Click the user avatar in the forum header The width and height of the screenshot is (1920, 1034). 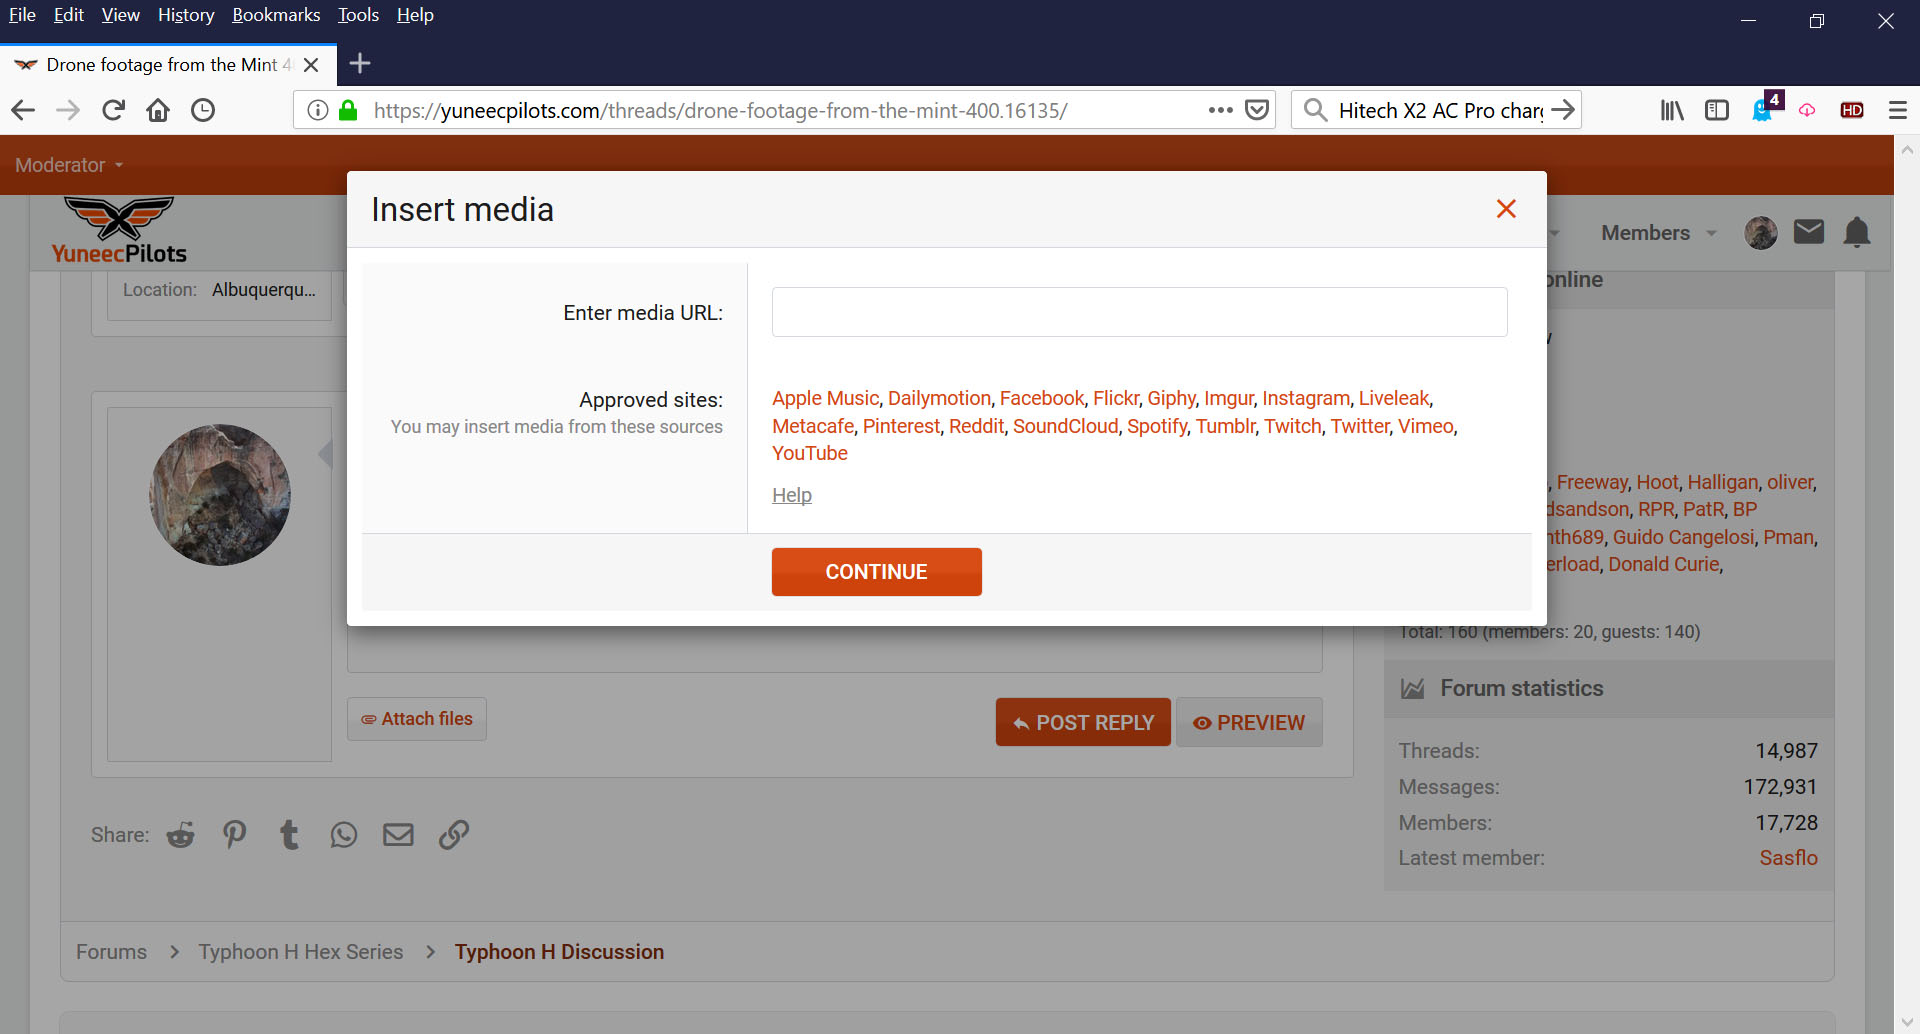tap(1760, 233)
